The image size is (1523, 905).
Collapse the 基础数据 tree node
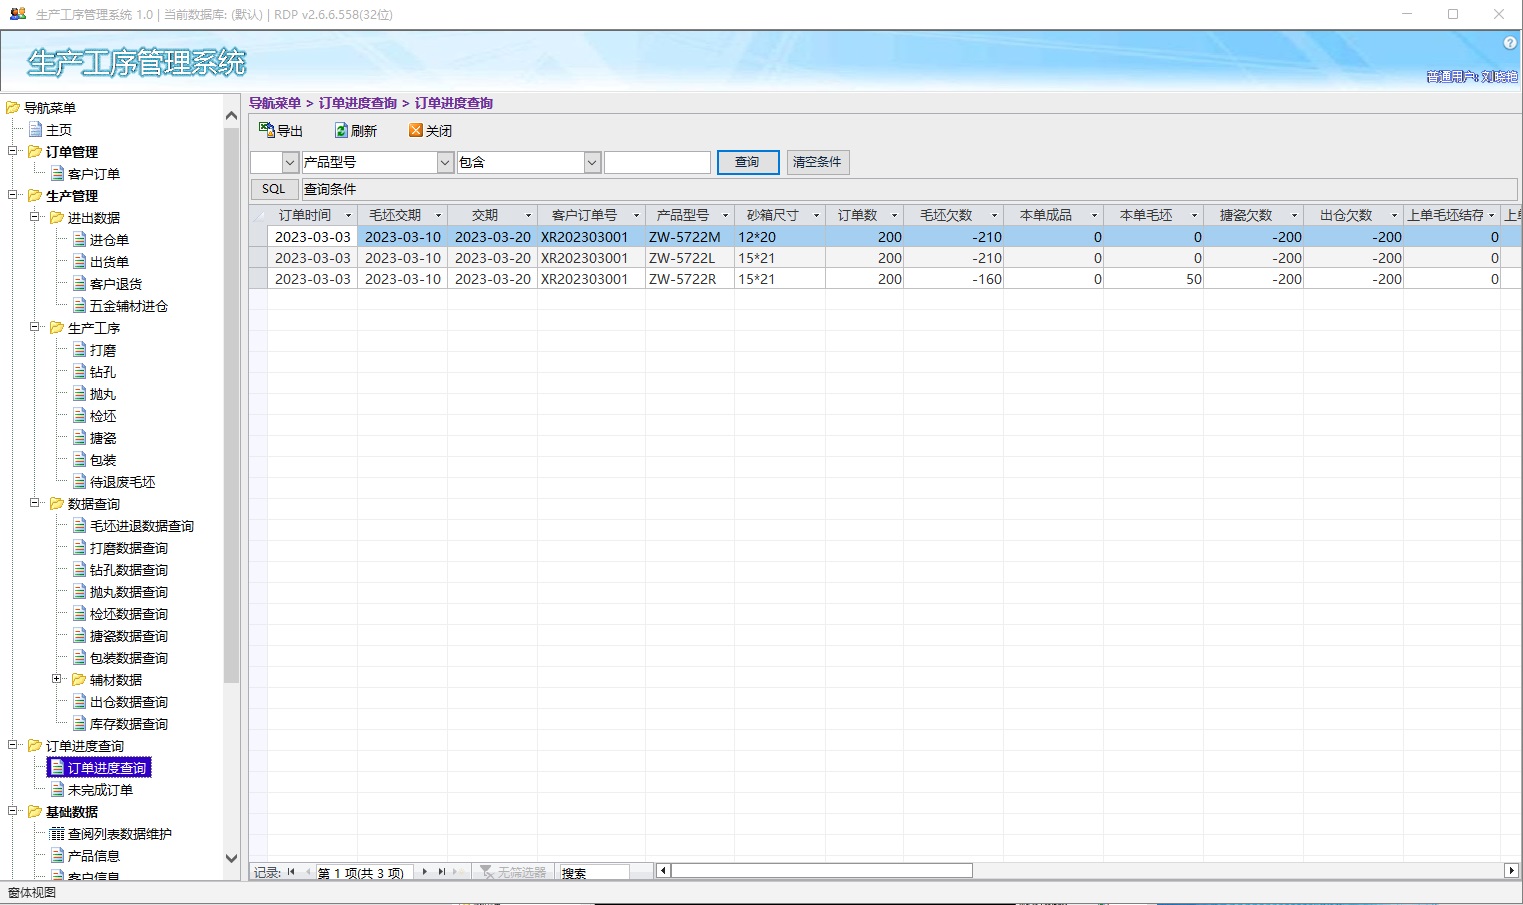(13, 811)
